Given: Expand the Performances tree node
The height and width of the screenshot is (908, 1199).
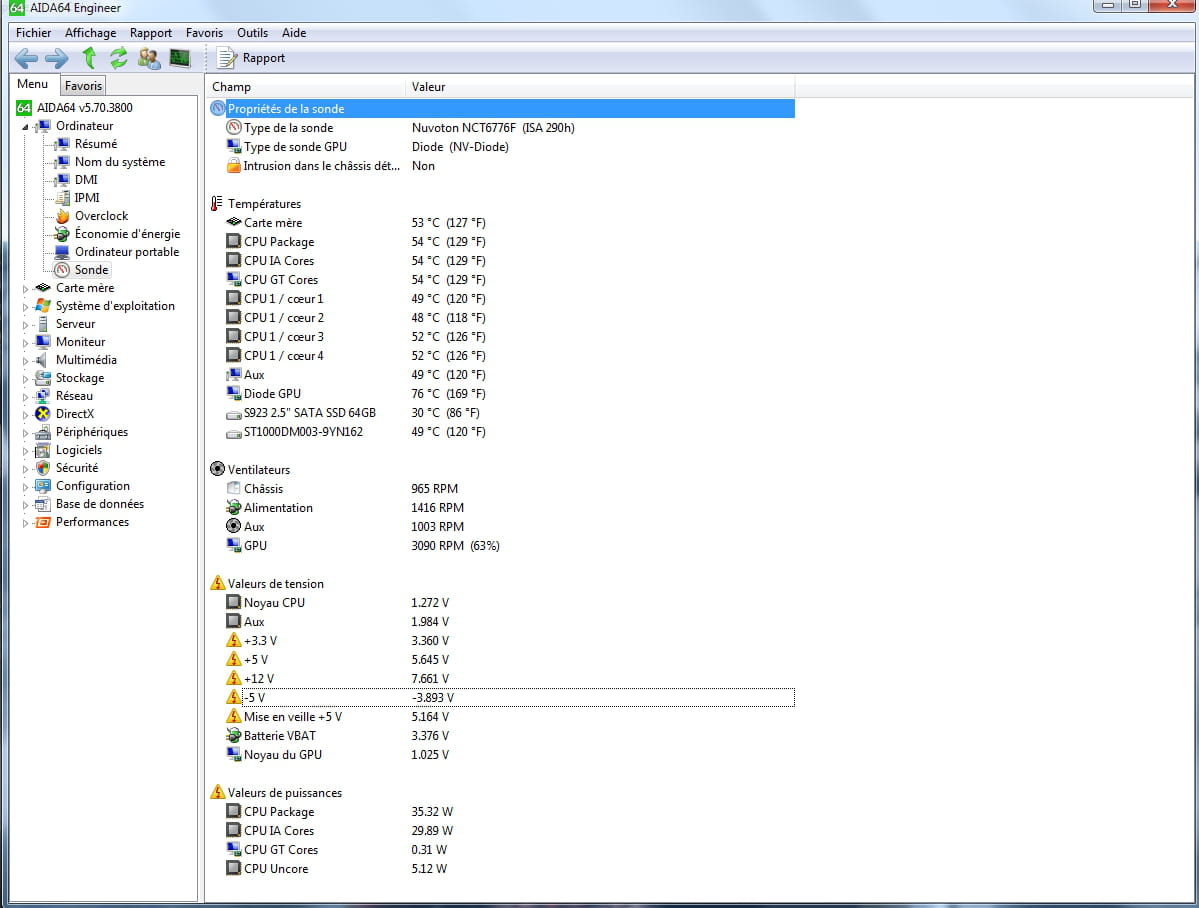Looking at the screenshot, I should point(26,523).
